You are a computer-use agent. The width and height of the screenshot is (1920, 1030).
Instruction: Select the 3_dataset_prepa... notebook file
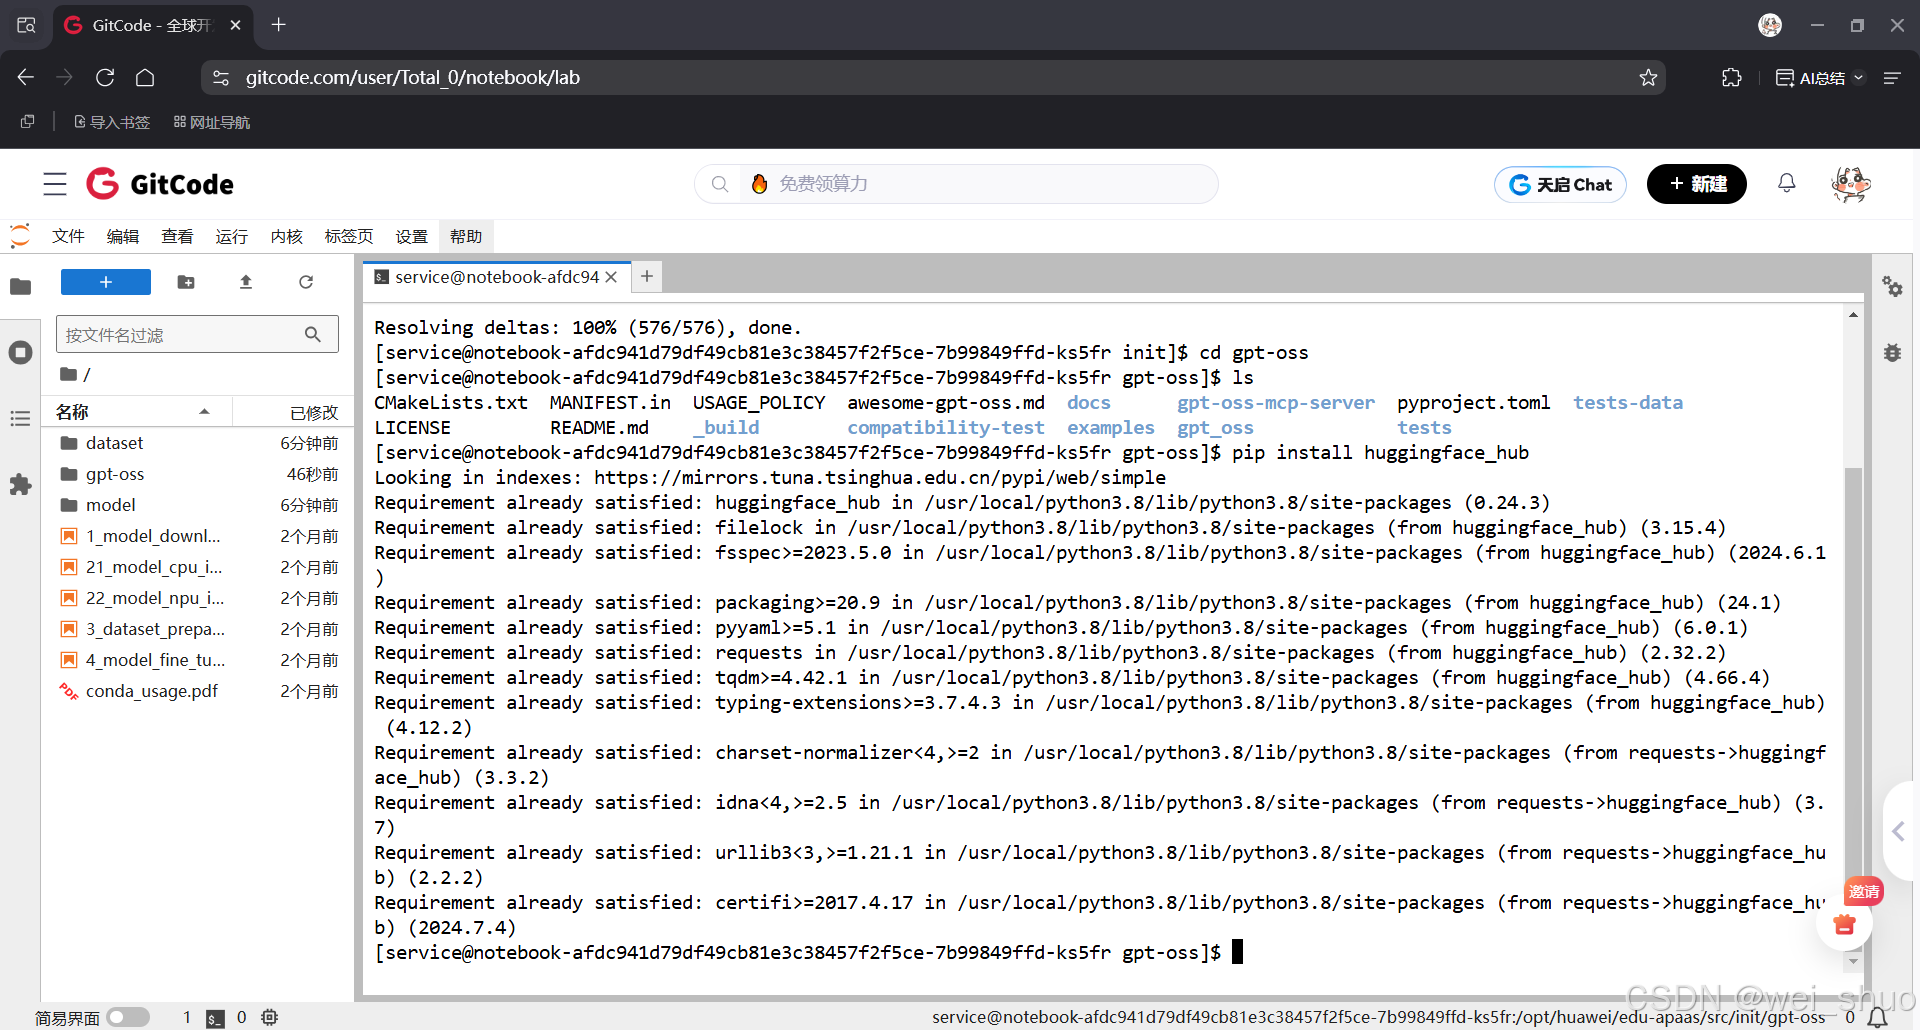coord(199,629)
